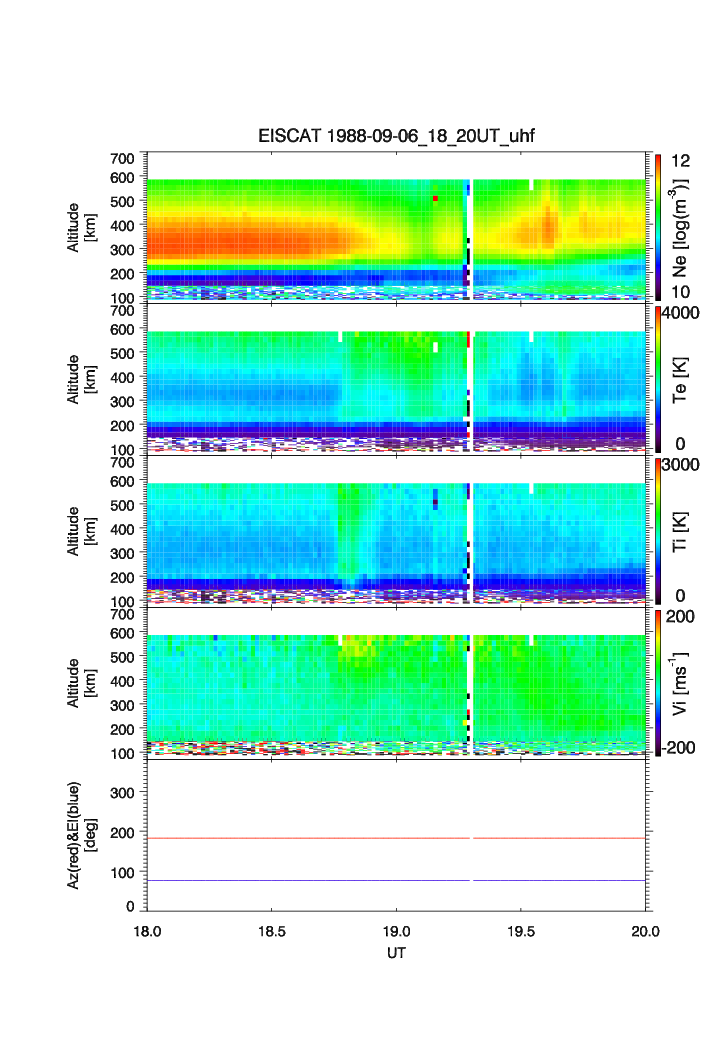Click the Ne electron density colorbar
This screenshot has width=708, height=1063.
pos(658,226)
